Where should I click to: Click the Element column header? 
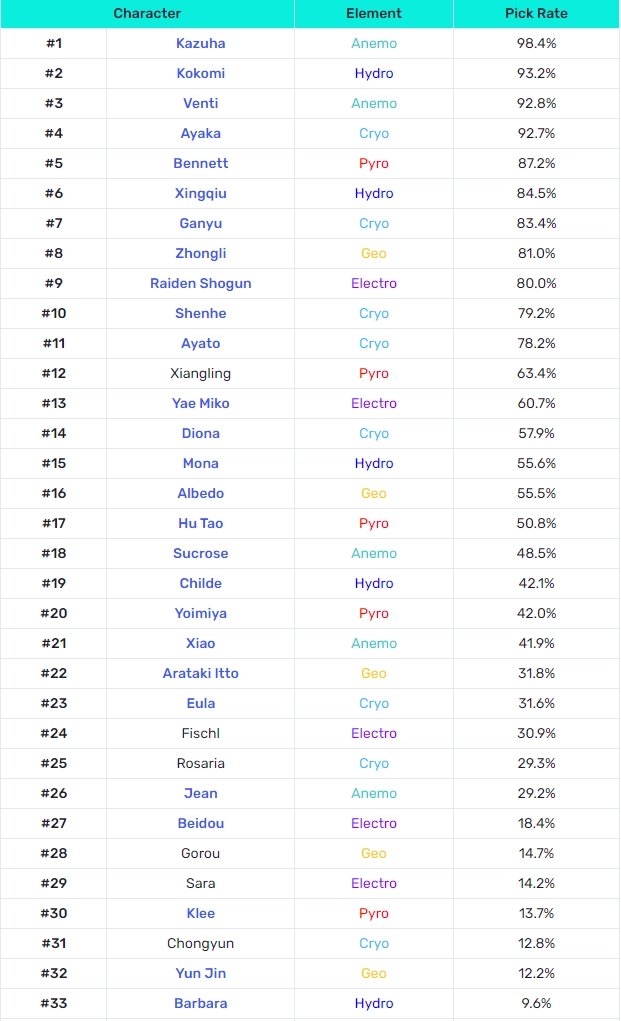click(x=373, y=13)
